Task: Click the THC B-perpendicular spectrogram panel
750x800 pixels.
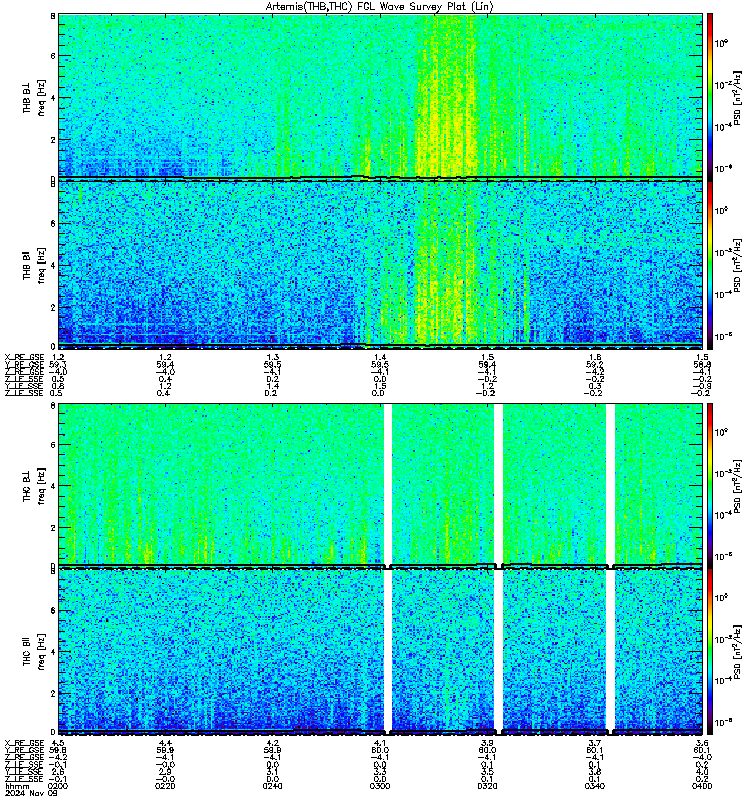Action: click(380, 484)
